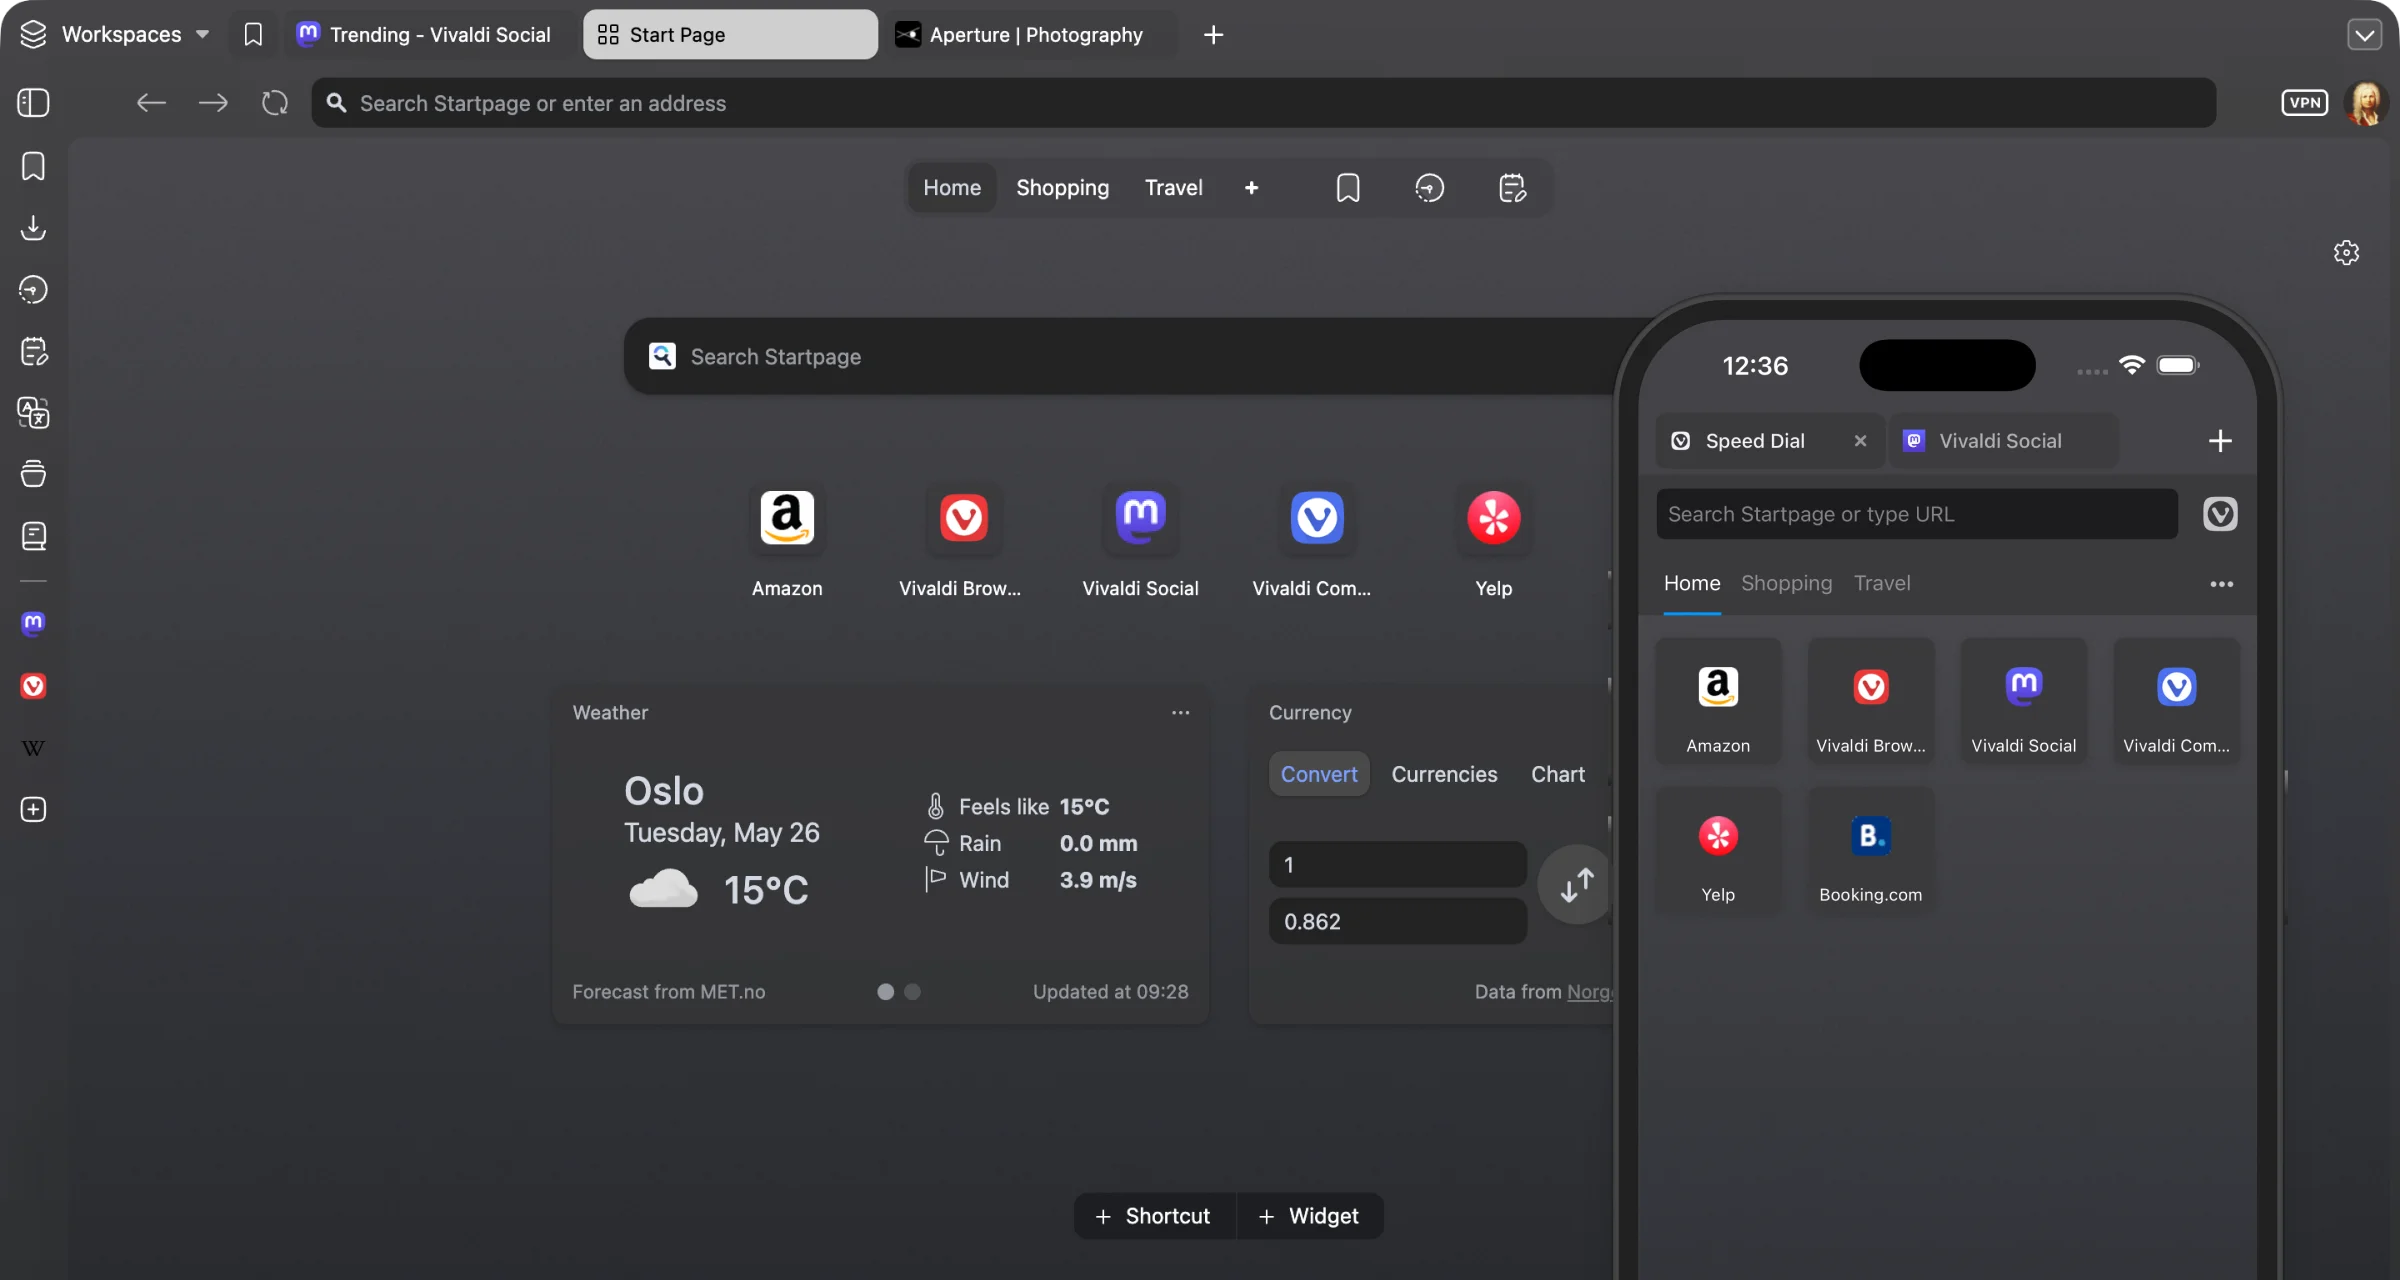Swap the currency conversion direction
This screenshot has height=1280, width=2400.
pyautogui.click(x=1576, y=884)
